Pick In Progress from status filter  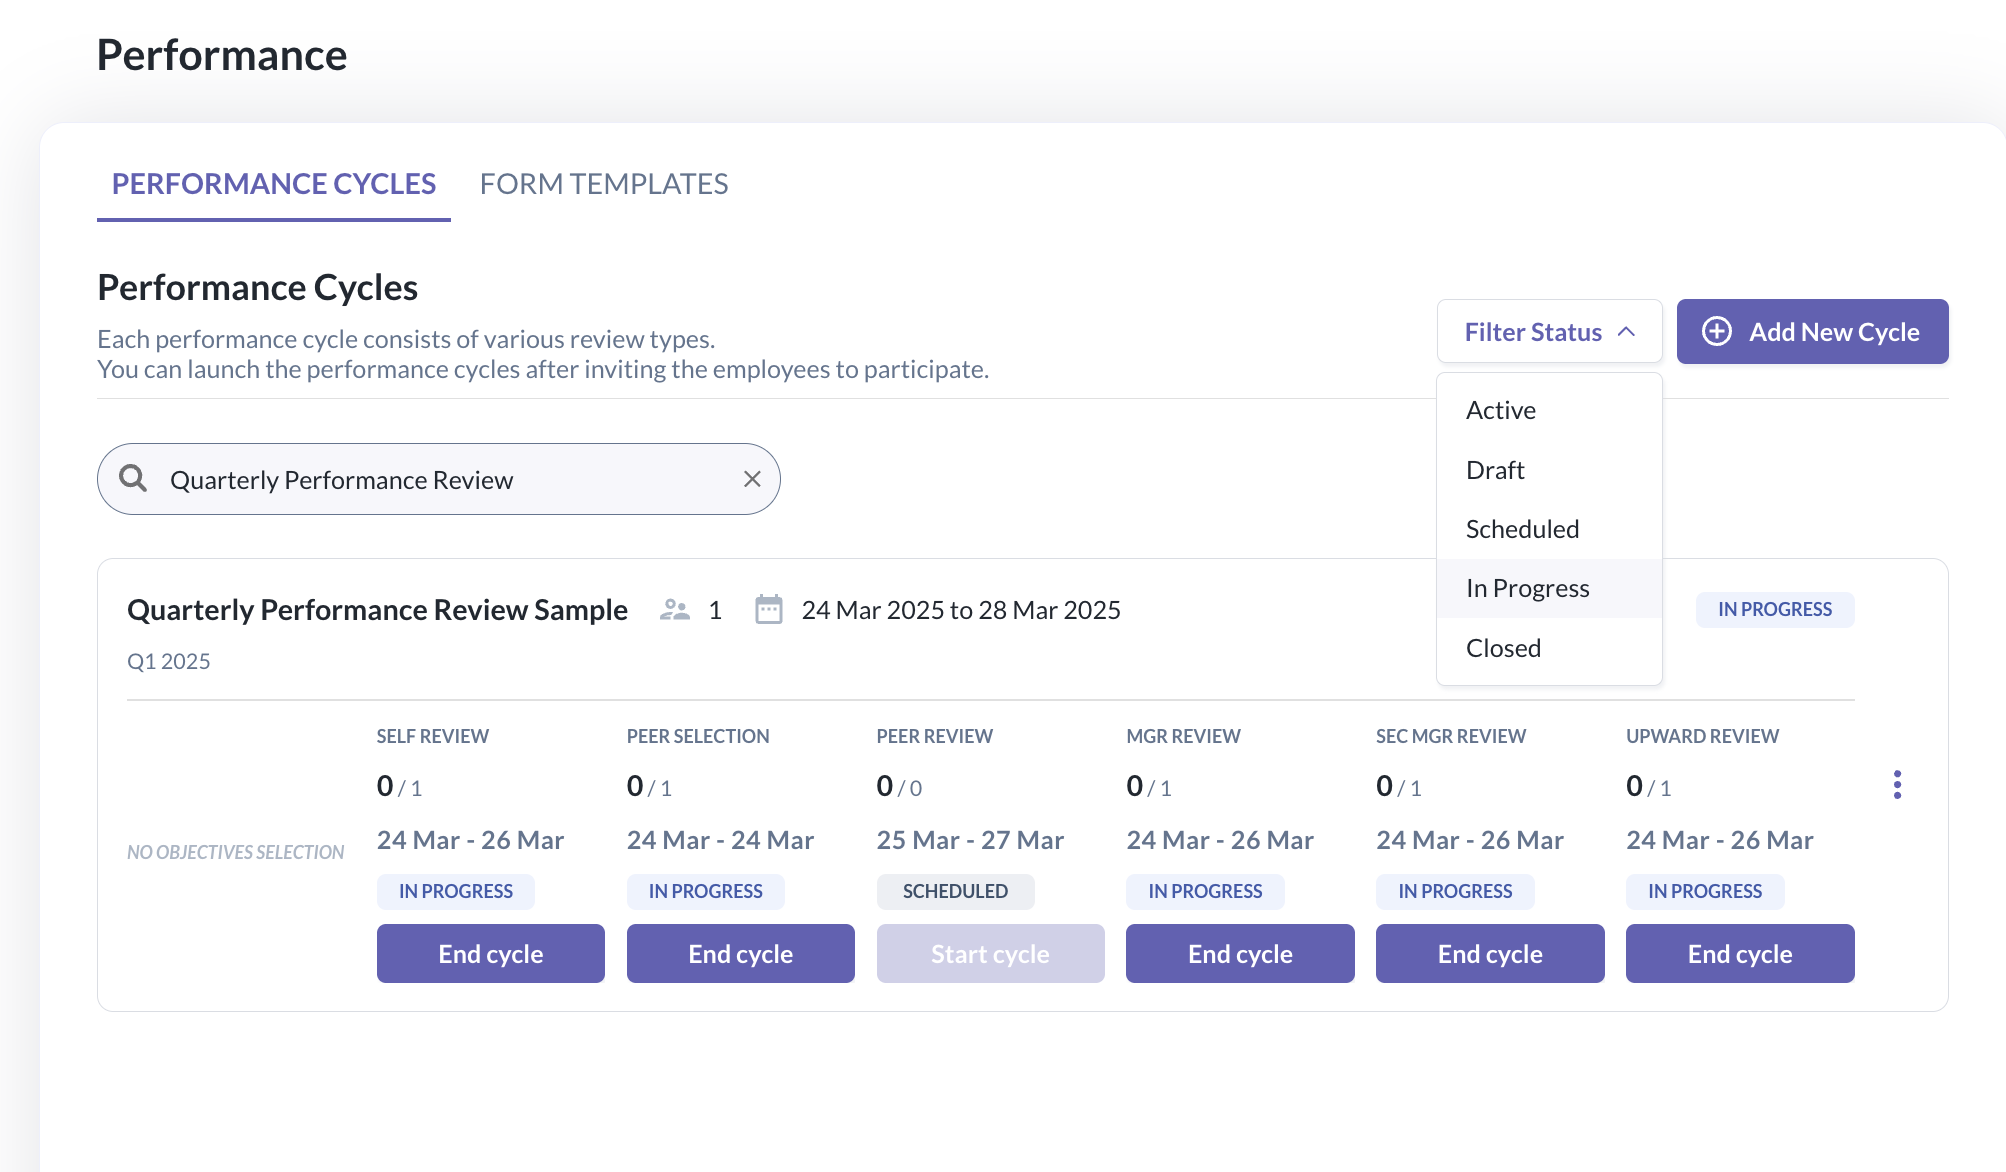click(1527, 588)
